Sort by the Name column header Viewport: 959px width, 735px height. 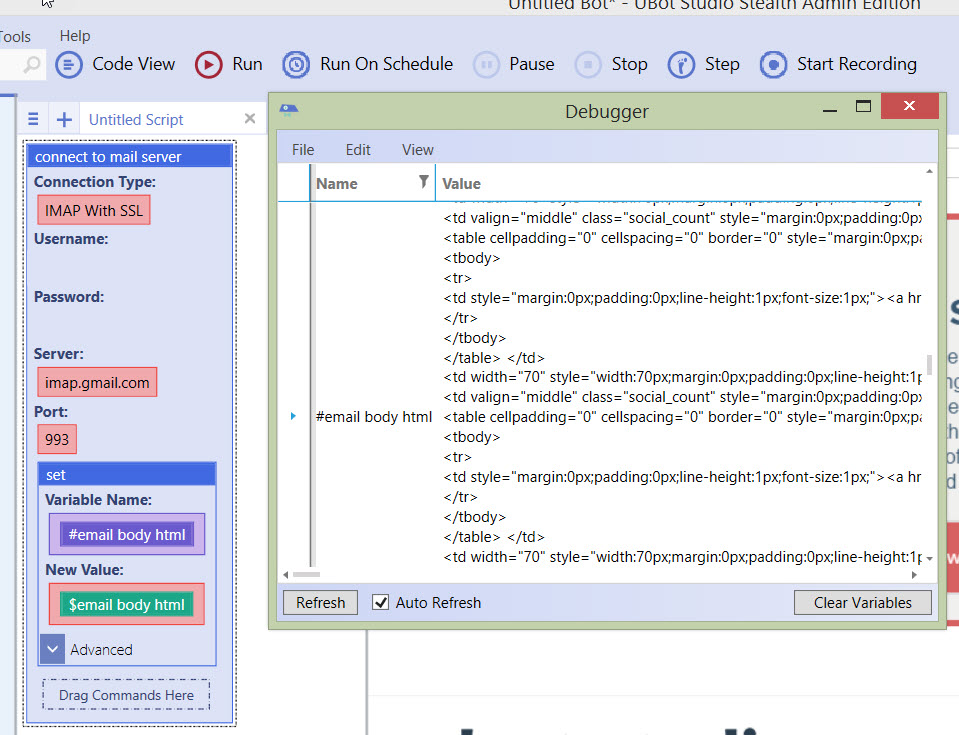[x=337, y=183]
